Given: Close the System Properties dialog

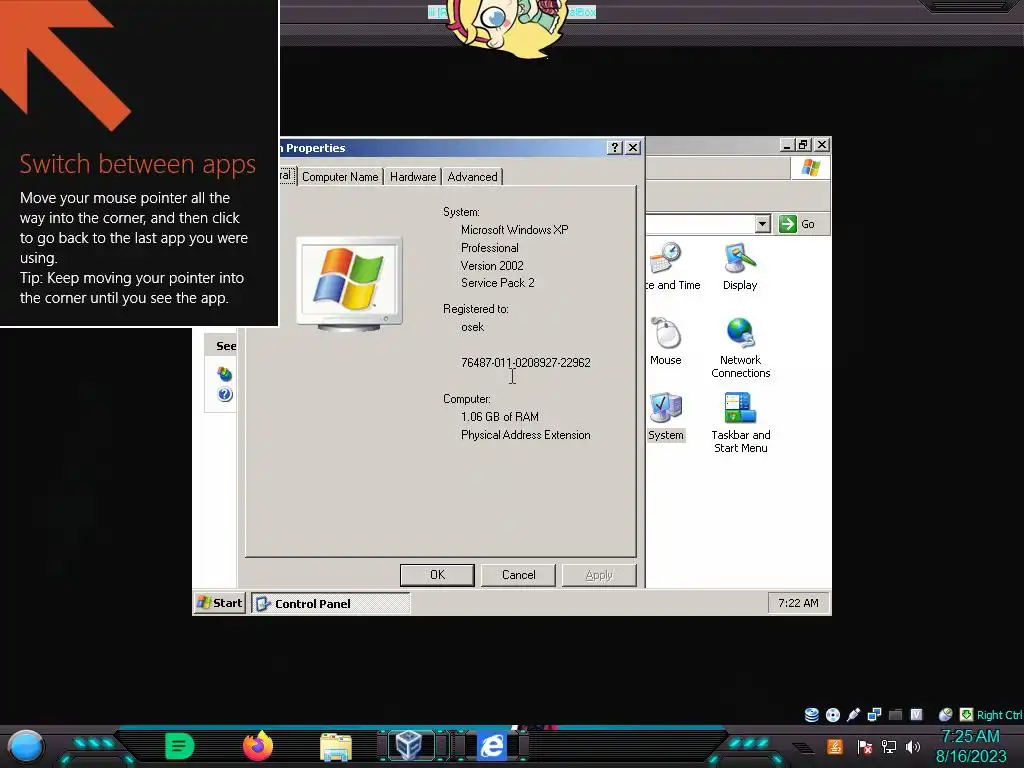Looking at the screenshot, I should coord(633,148).
